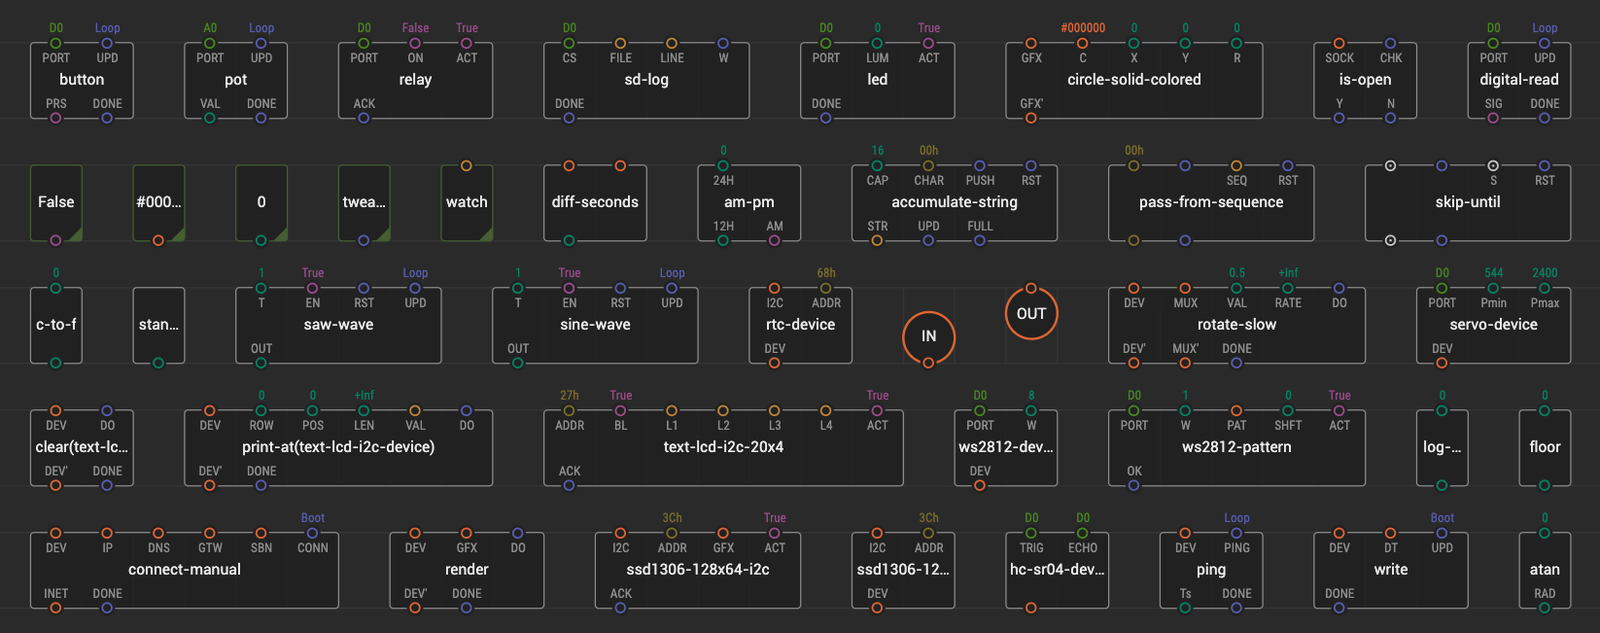The height and width of the screenshot is (633, 1600).
Task: Select the render node
Action: (467, 570)
